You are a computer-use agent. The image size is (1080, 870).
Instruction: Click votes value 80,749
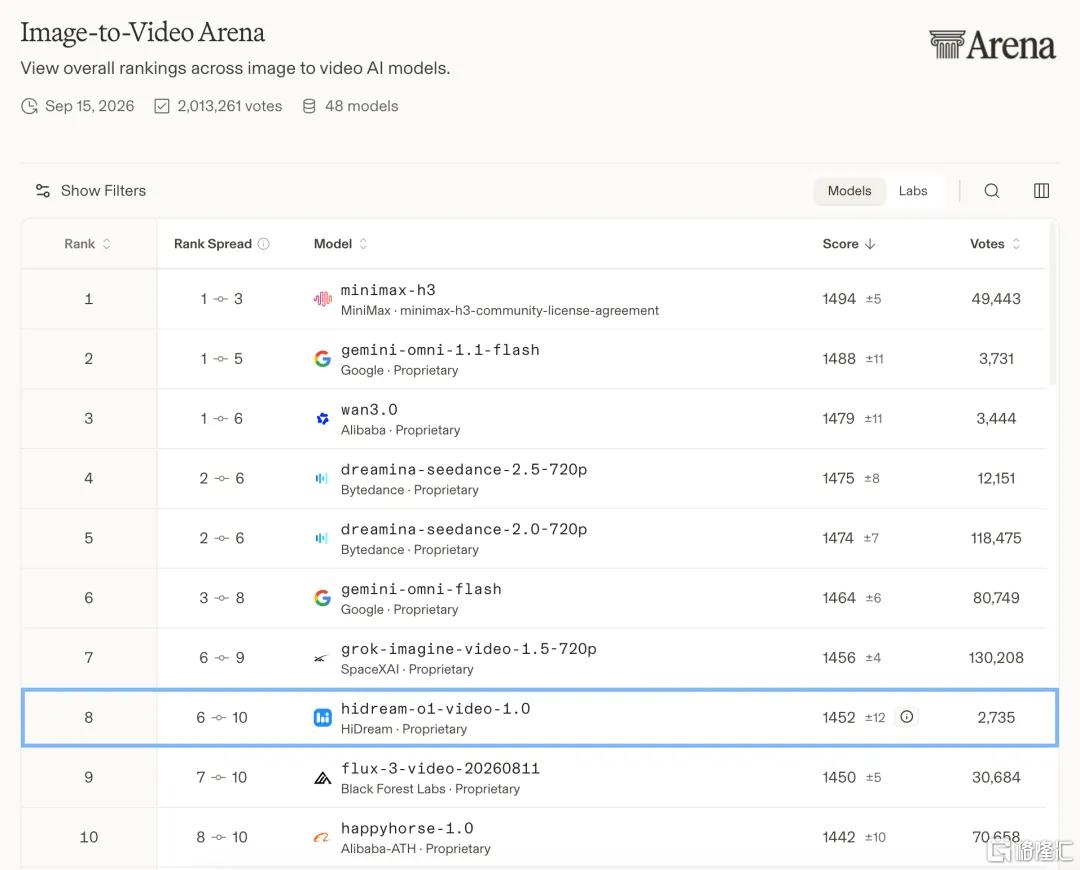(996, 598)
